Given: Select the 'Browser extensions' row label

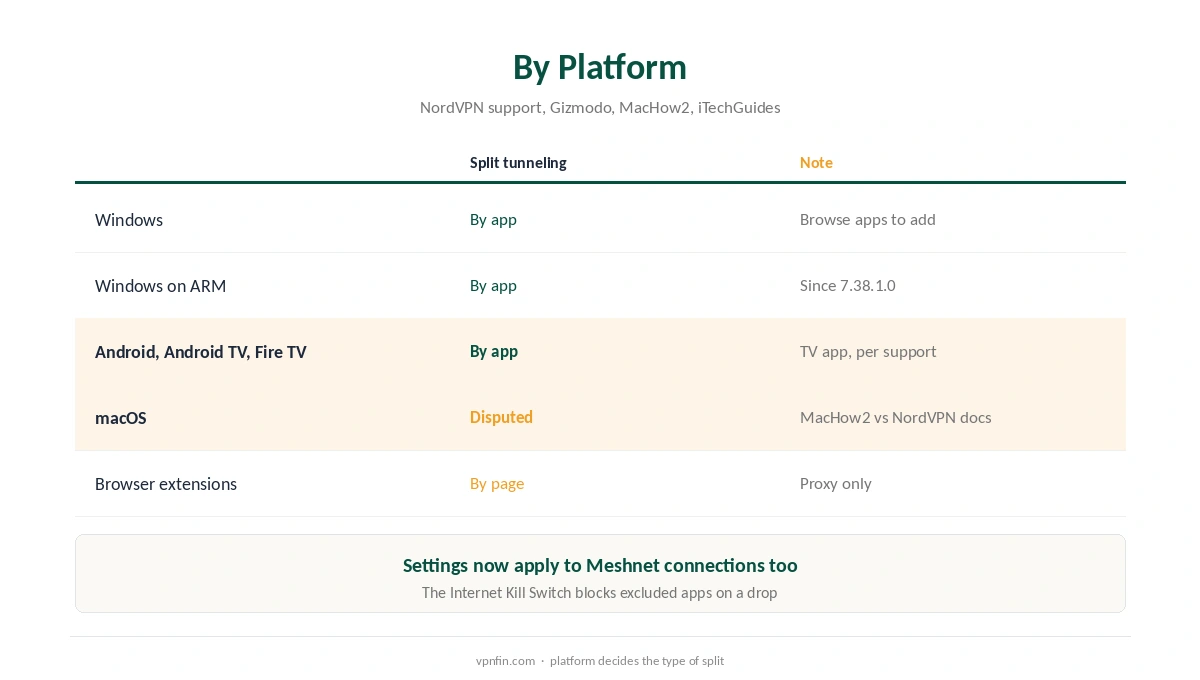Looking at the screenshot, I should 166,484.
